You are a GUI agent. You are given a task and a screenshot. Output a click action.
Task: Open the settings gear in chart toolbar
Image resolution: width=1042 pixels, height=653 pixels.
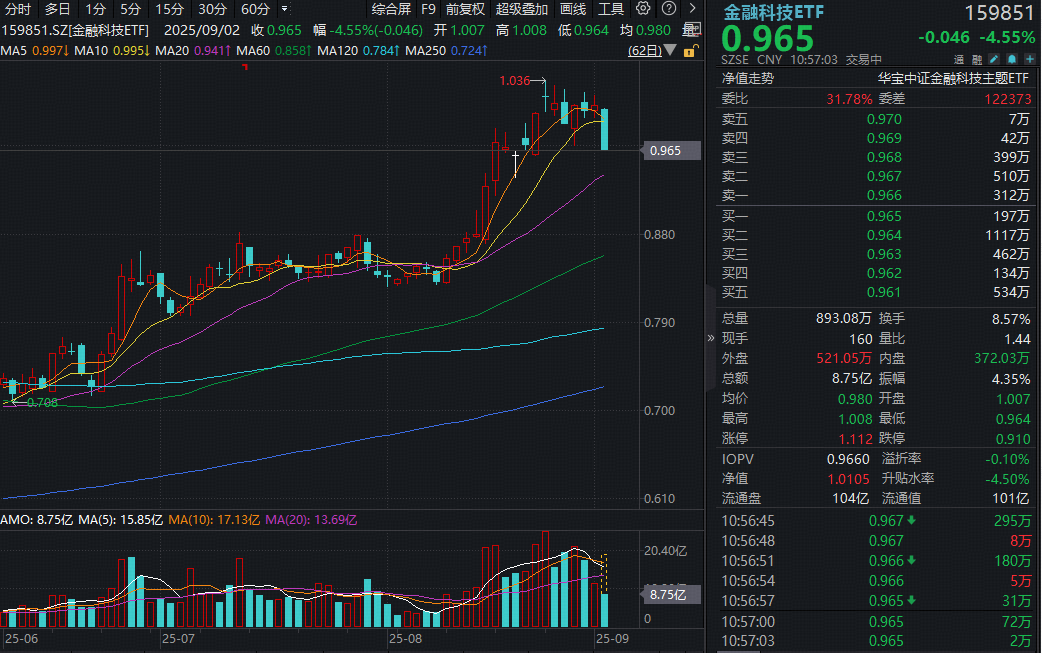[x=643, y=9]
